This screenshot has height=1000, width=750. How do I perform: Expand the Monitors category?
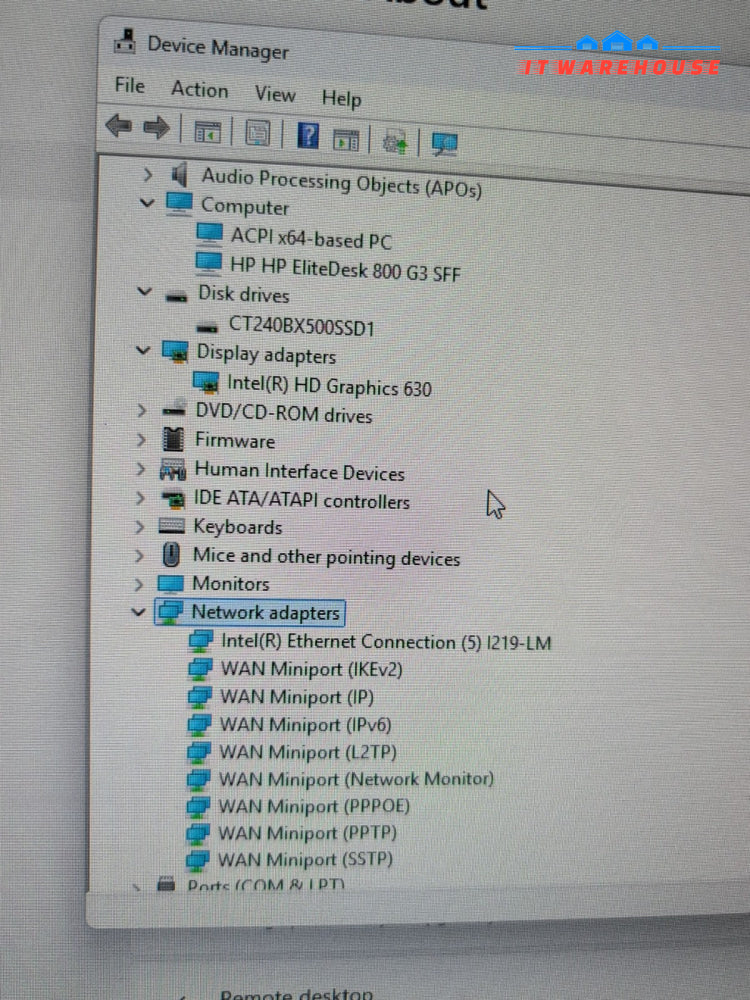tap(138, 584)
